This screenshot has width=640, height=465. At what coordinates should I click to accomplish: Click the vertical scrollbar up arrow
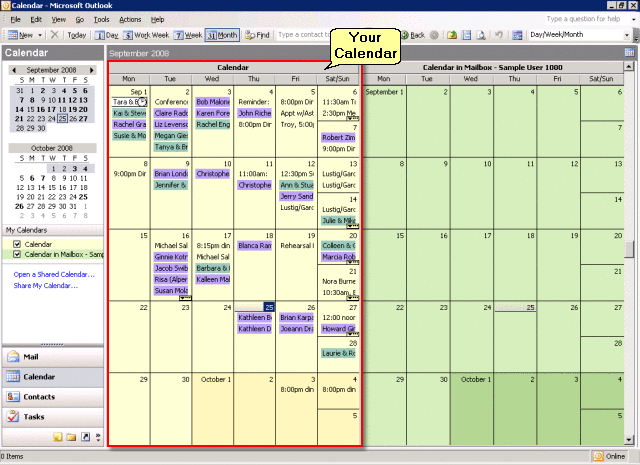[629, 66]
